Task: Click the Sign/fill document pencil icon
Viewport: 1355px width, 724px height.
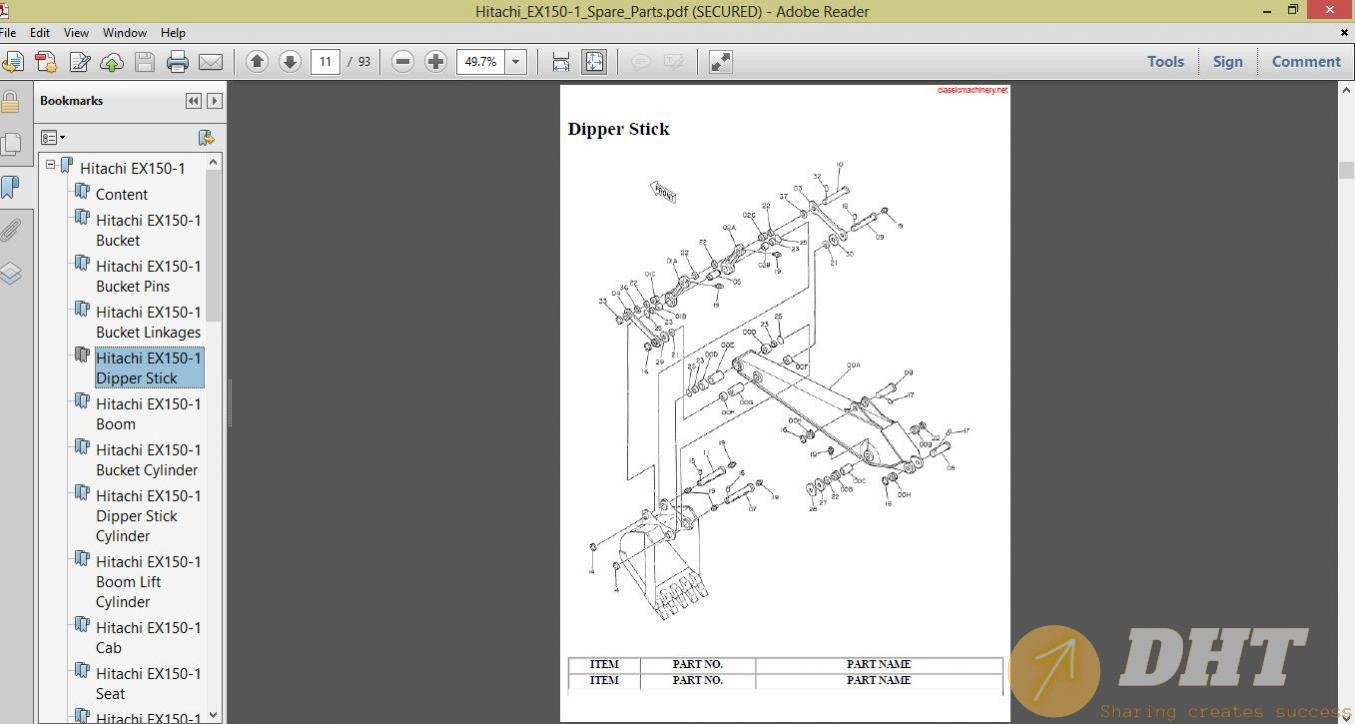Action: [79, 62]
